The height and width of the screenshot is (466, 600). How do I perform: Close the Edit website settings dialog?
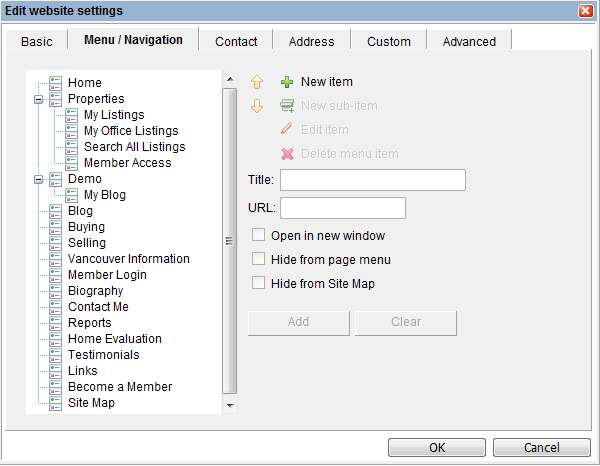point(585,10)
